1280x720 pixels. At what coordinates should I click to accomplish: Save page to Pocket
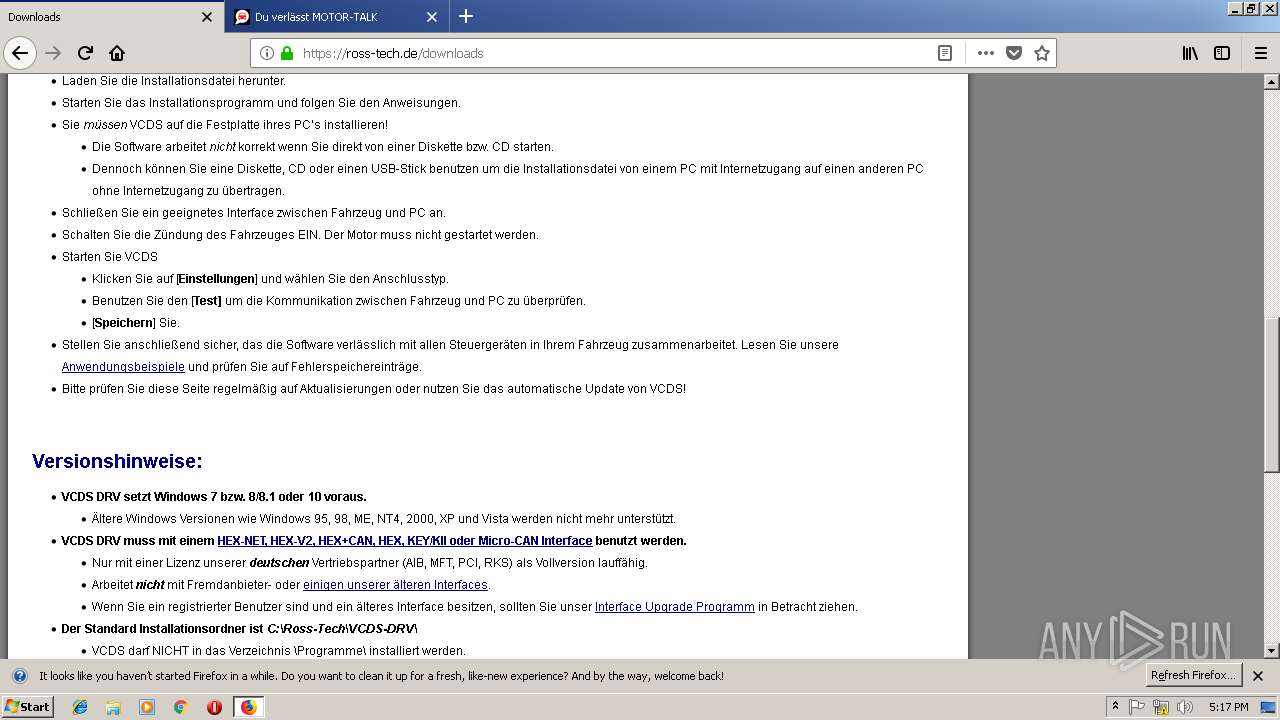[x=1014, y=53]
